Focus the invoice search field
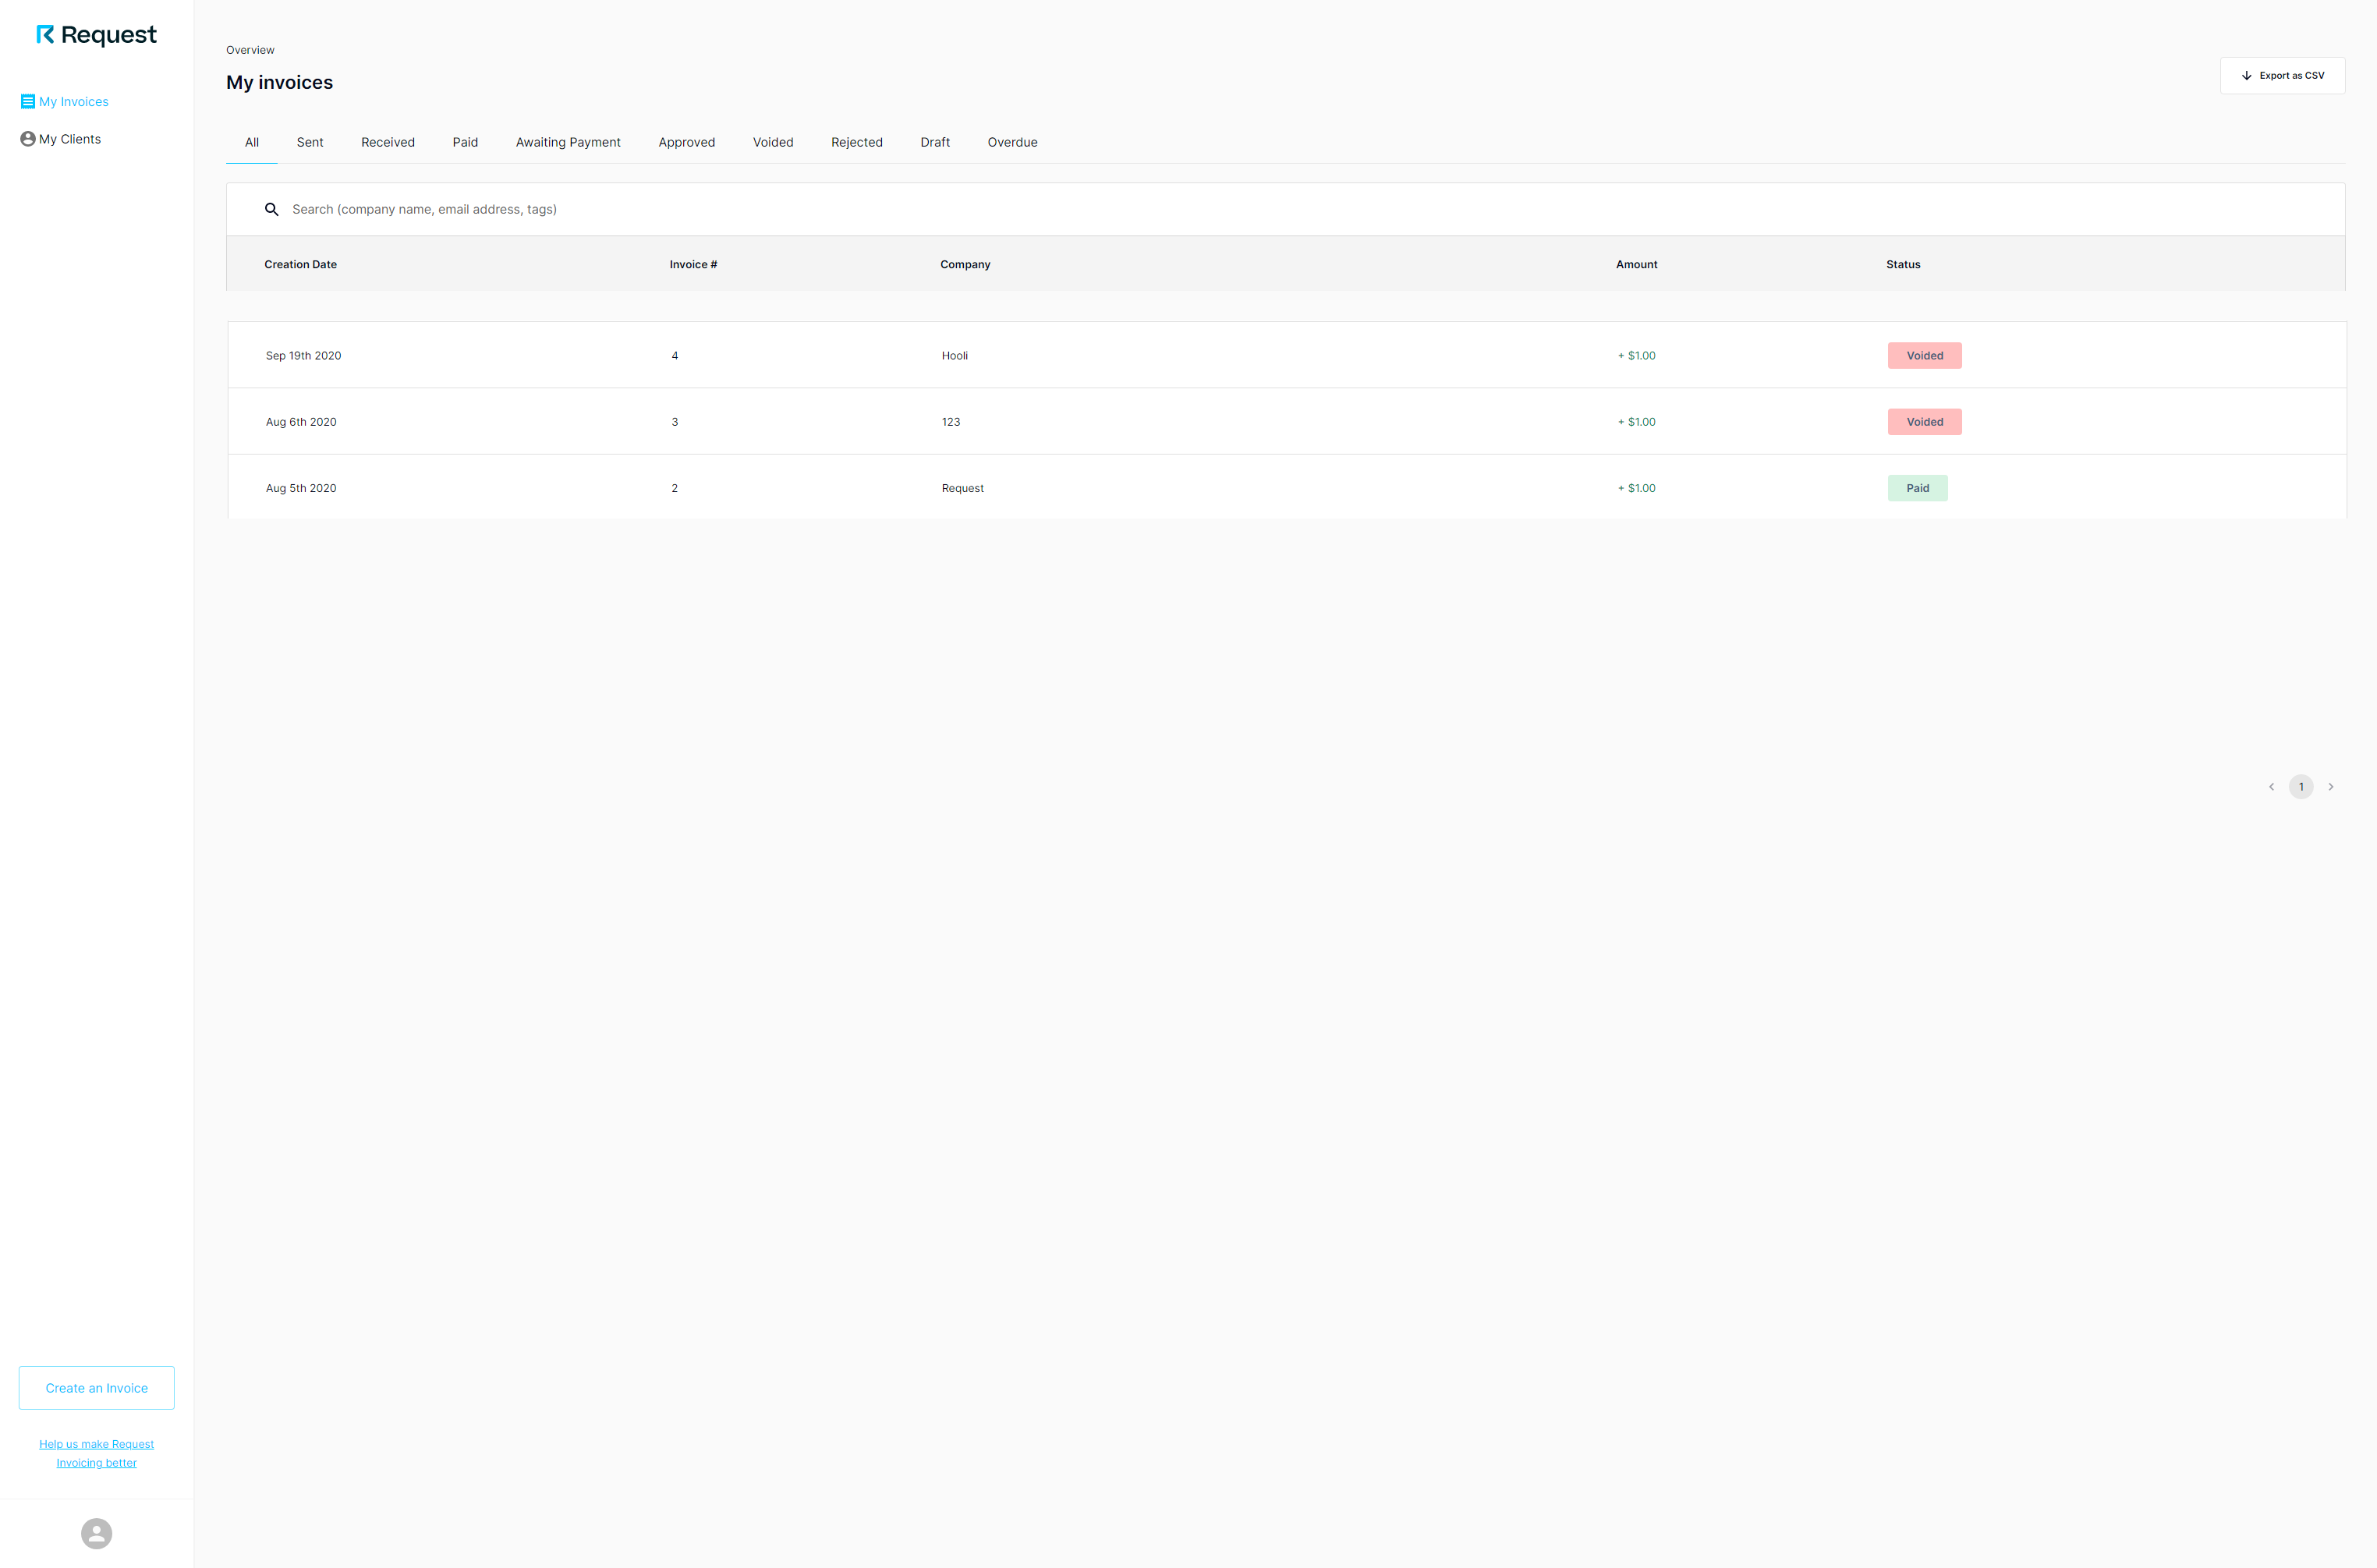This screenshot has width=2377, height=1568. coord(1285,209)
